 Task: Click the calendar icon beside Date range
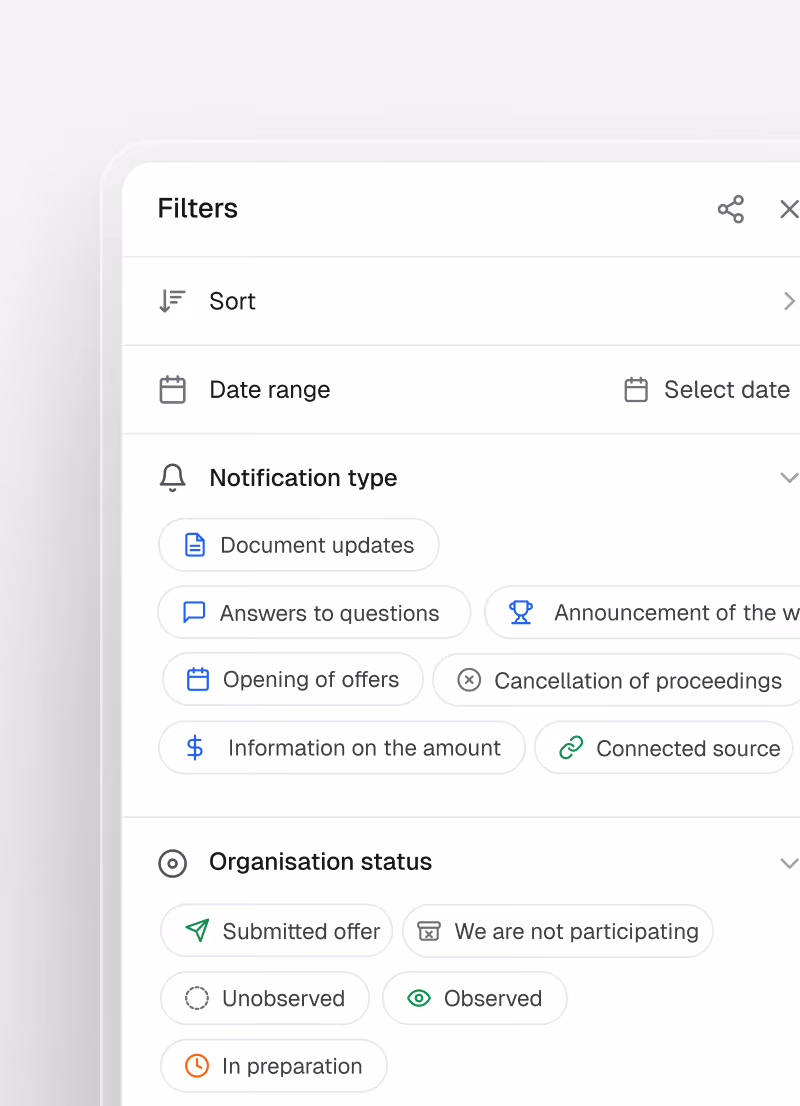pyautogui.click(x=172, y=389)
